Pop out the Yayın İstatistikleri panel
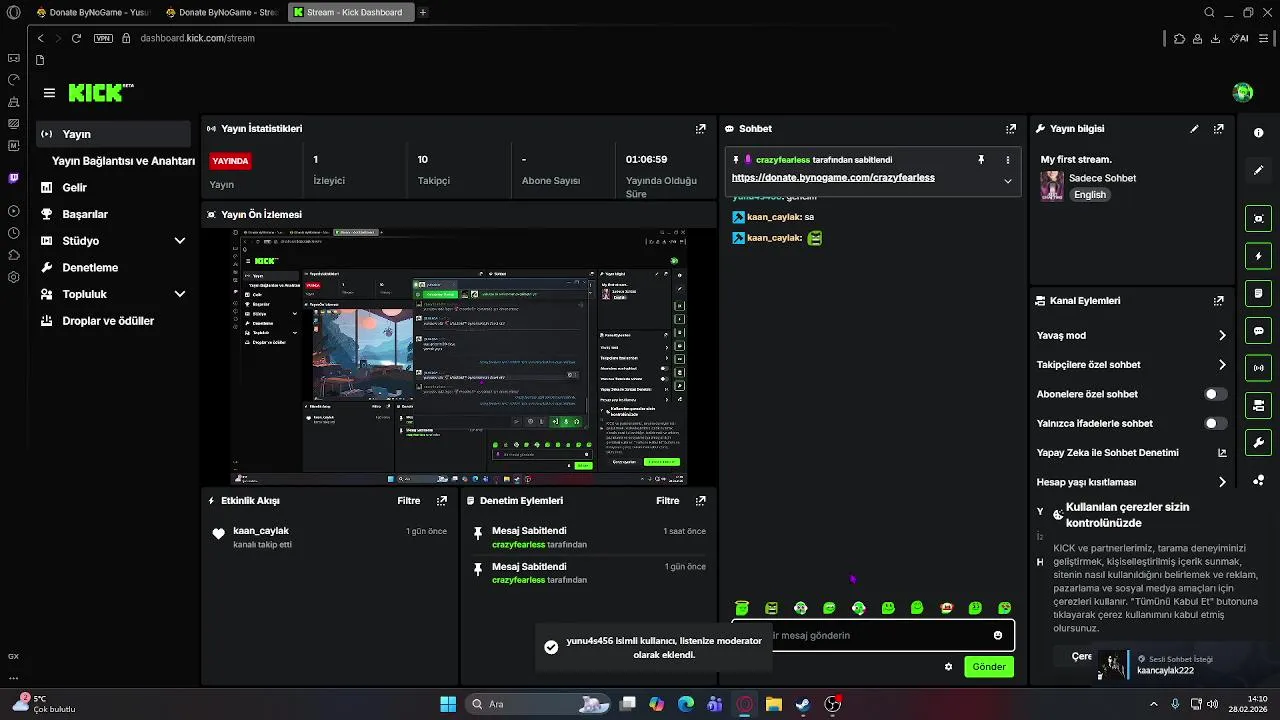 click(x=701, y=129)
